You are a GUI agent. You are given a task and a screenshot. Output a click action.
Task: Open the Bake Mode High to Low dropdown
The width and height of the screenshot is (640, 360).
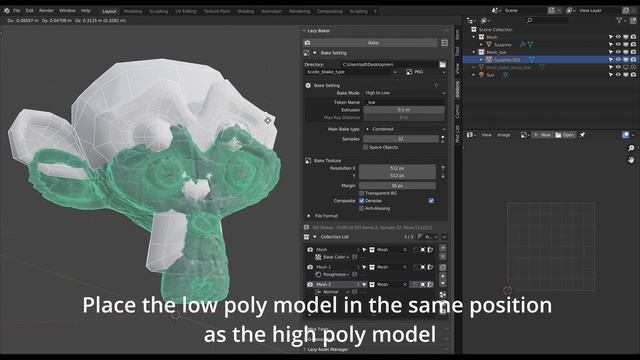point(404,93)
